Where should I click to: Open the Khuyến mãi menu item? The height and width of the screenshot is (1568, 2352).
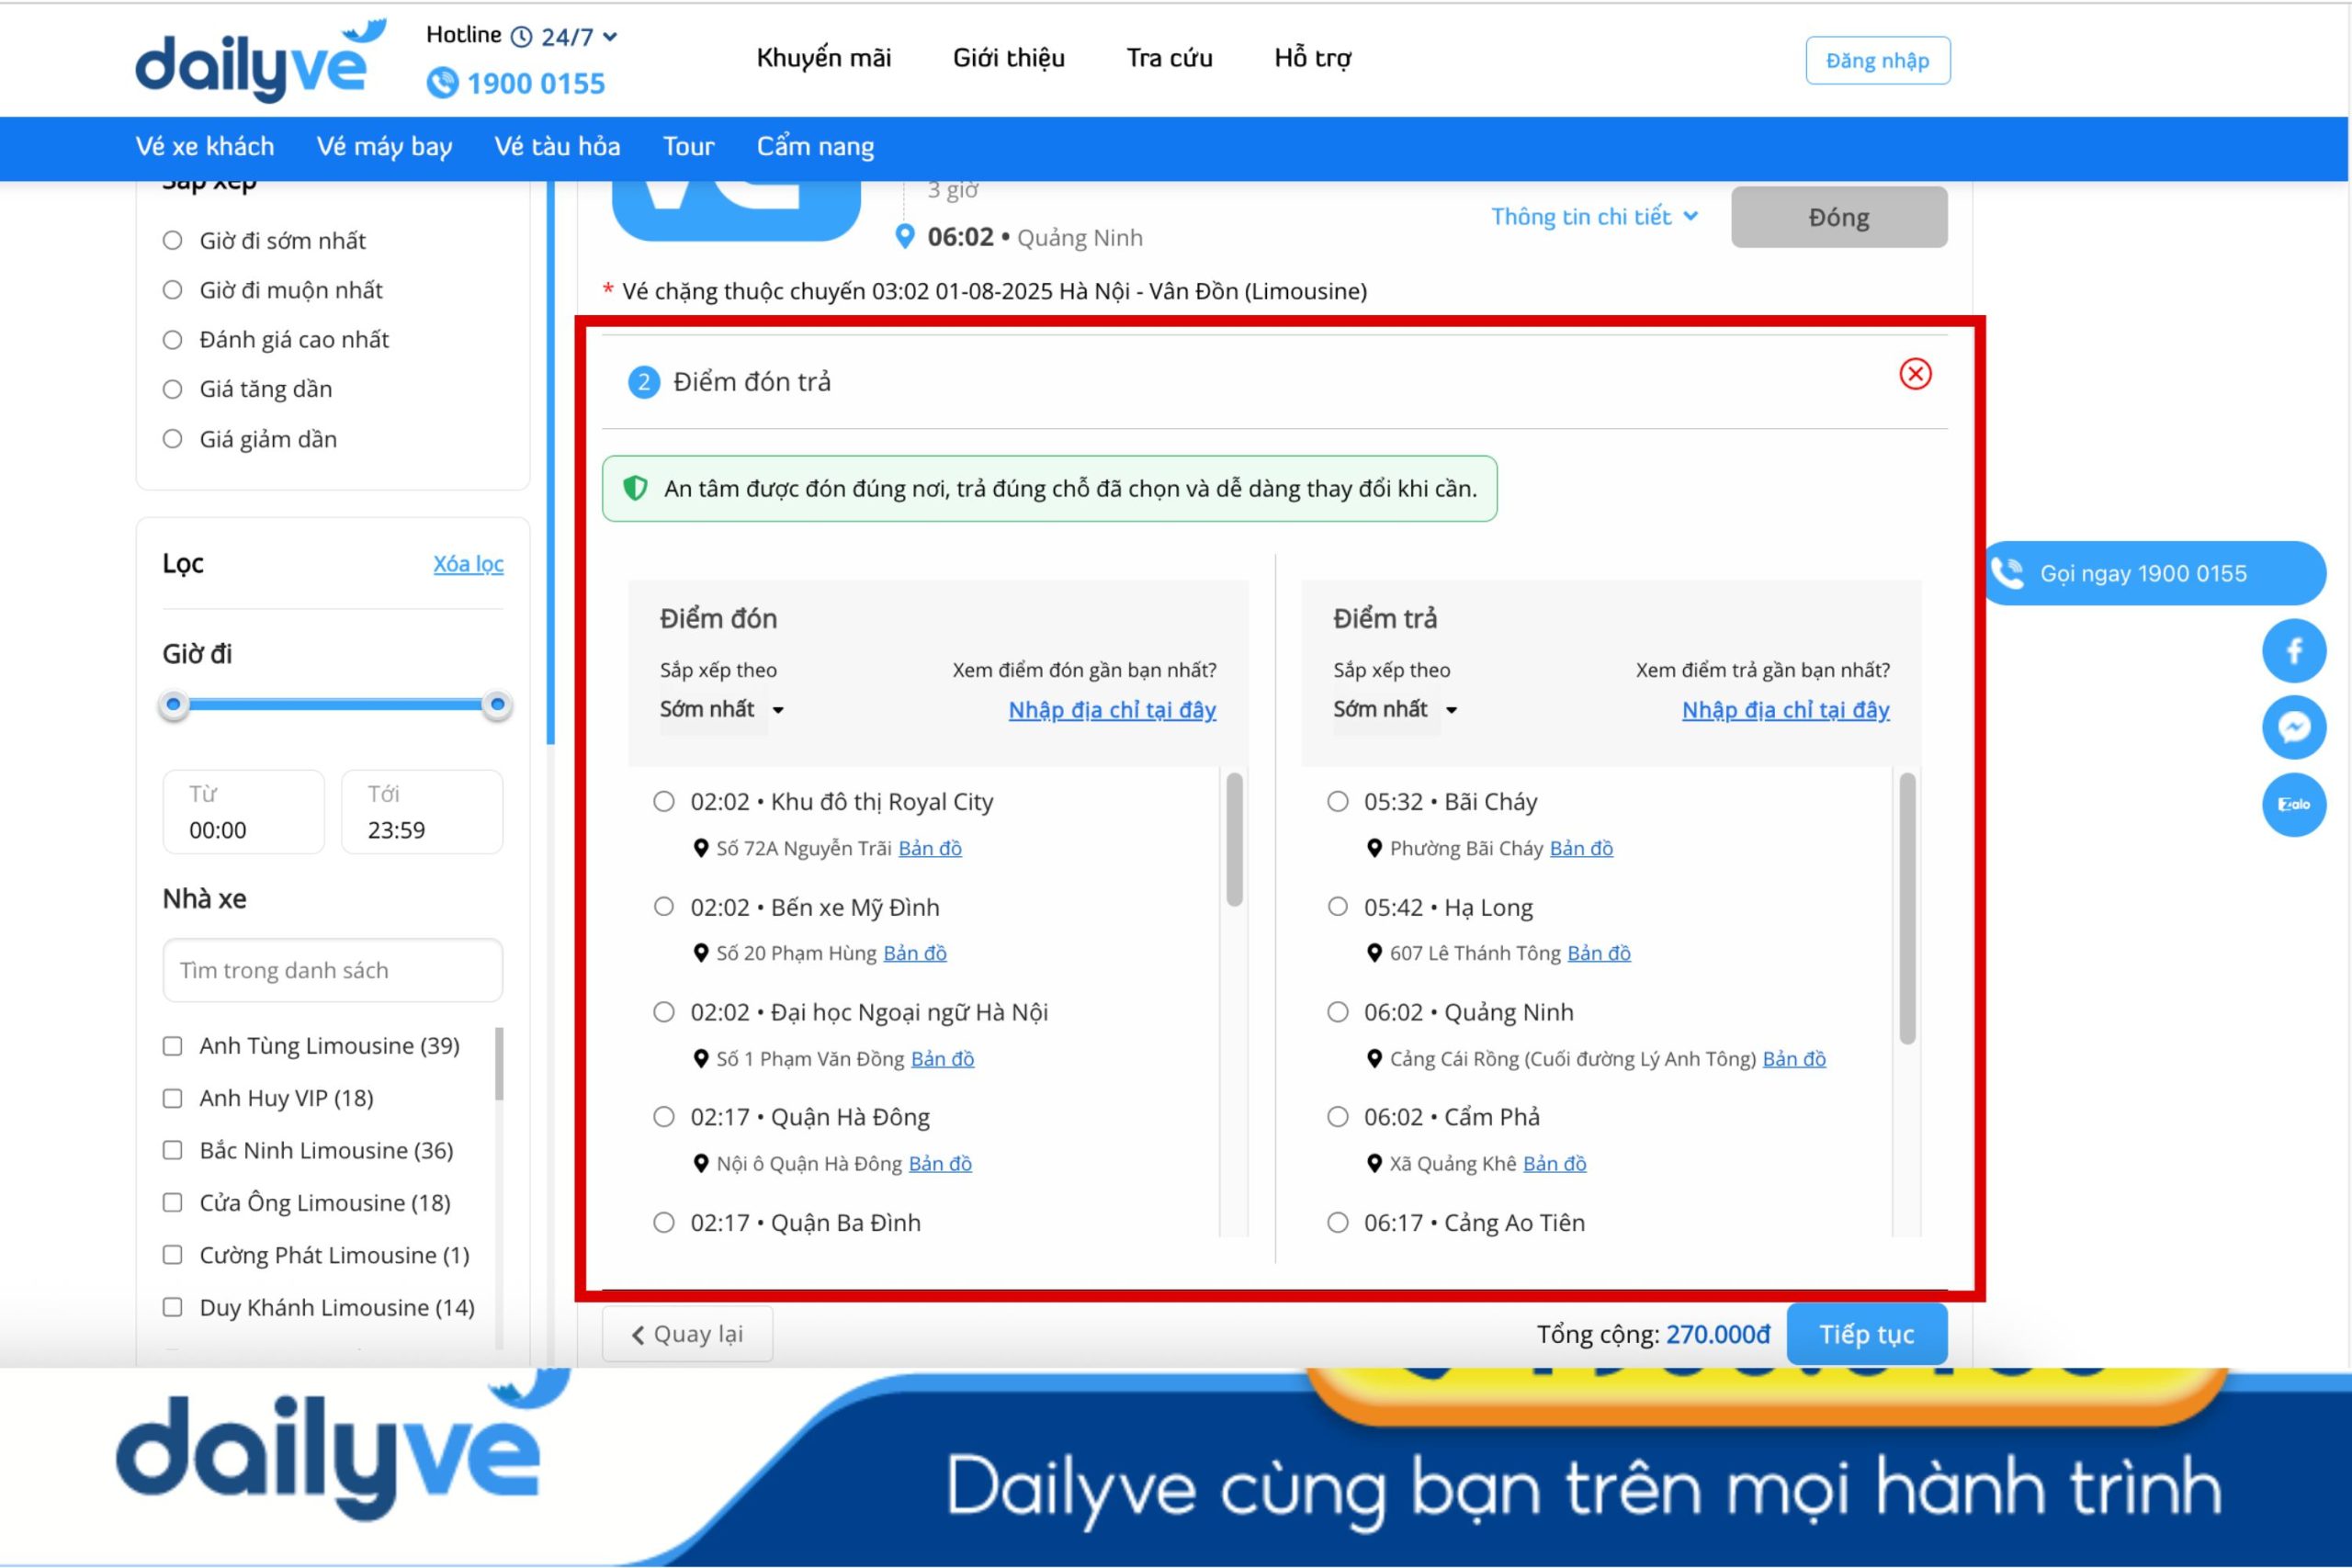(823, 58)
